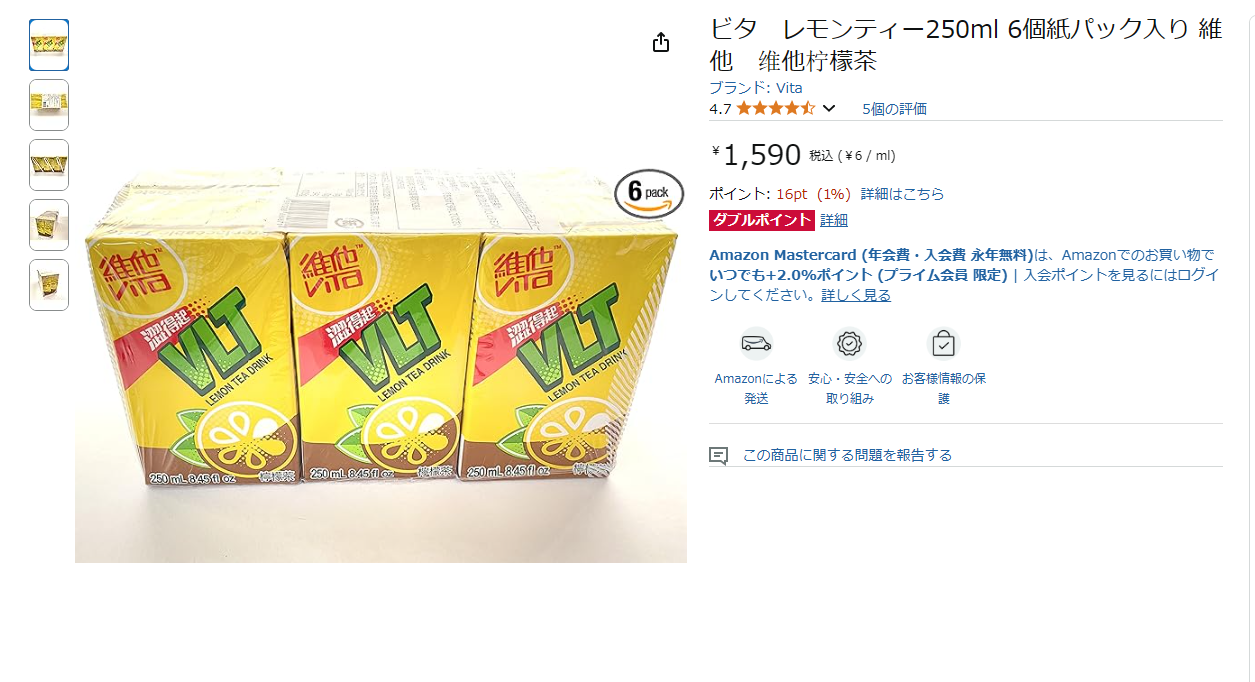This screenshot has height=682, width=1255.
Task: Click the Amazon delivery truck icon
Action: point(756,344)
